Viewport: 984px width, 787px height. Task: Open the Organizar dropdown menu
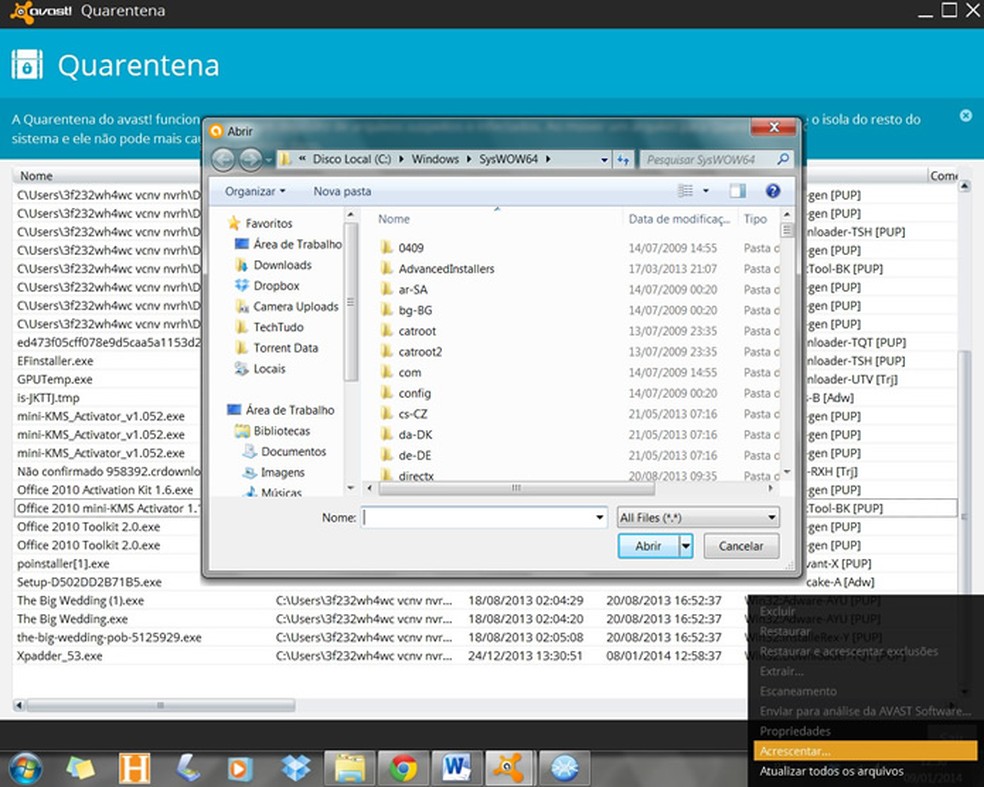tap(254, 191)
